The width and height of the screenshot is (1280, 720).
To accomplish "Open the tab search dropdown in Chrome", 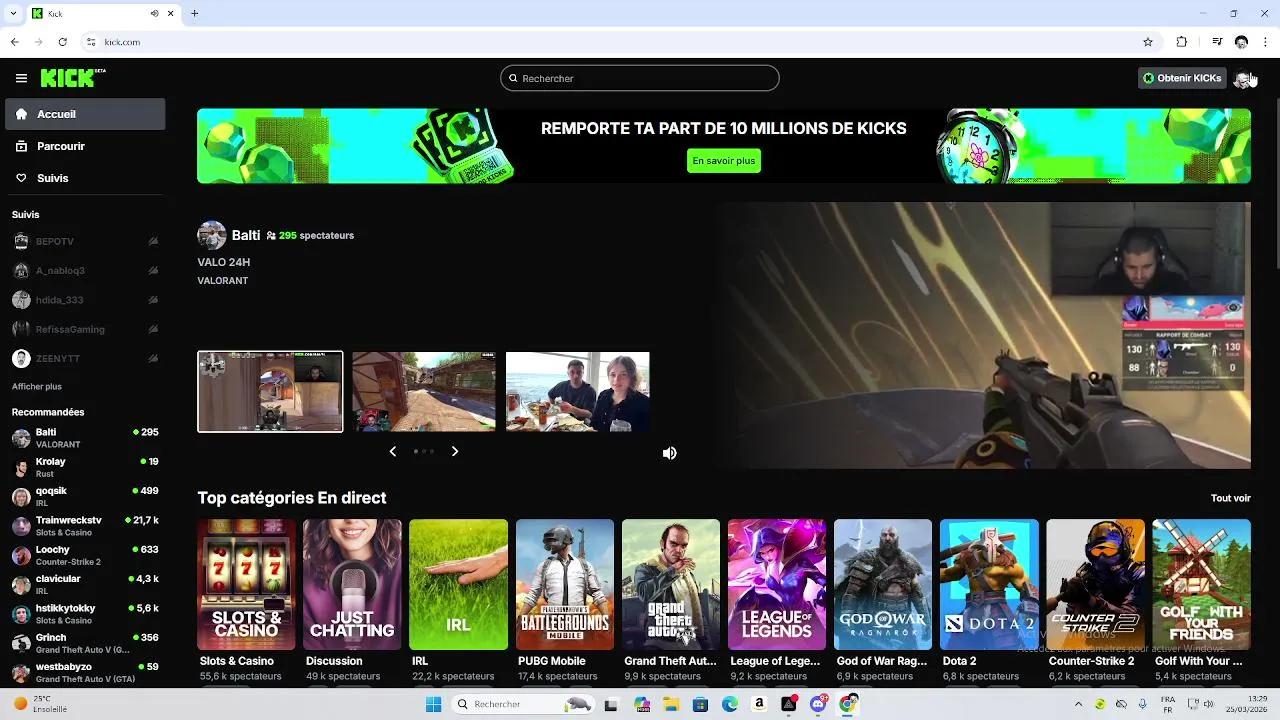I will (x=12, y=13).
